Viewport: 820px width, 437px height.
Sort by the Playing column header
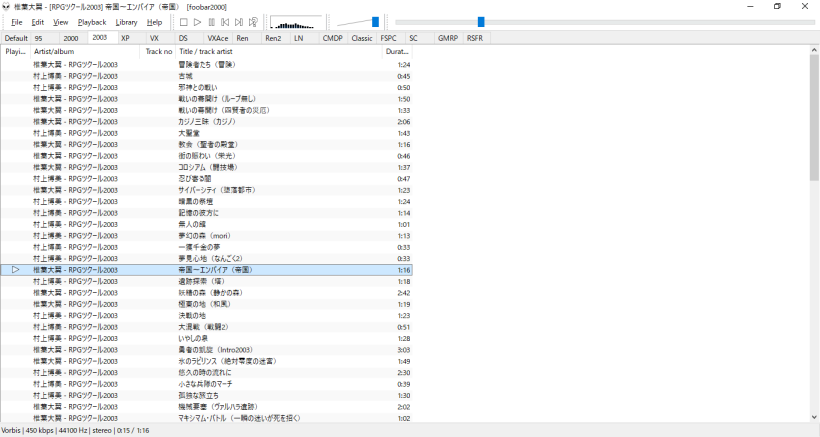(16, 51)
